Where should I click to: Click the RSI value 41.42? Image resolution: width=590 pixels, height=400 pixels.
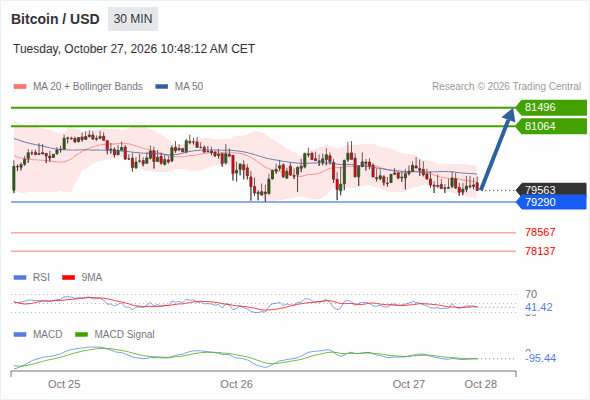coord(539,307)
